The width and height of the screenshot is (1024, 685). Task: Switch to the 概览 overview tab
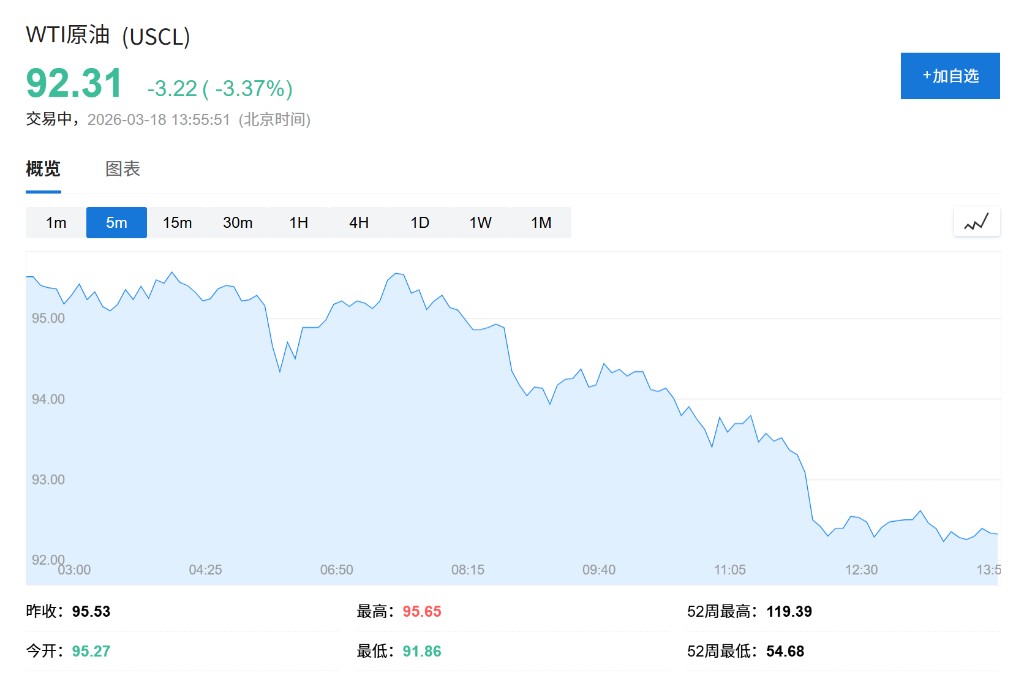pyautogui.click(x=43, y=169)
